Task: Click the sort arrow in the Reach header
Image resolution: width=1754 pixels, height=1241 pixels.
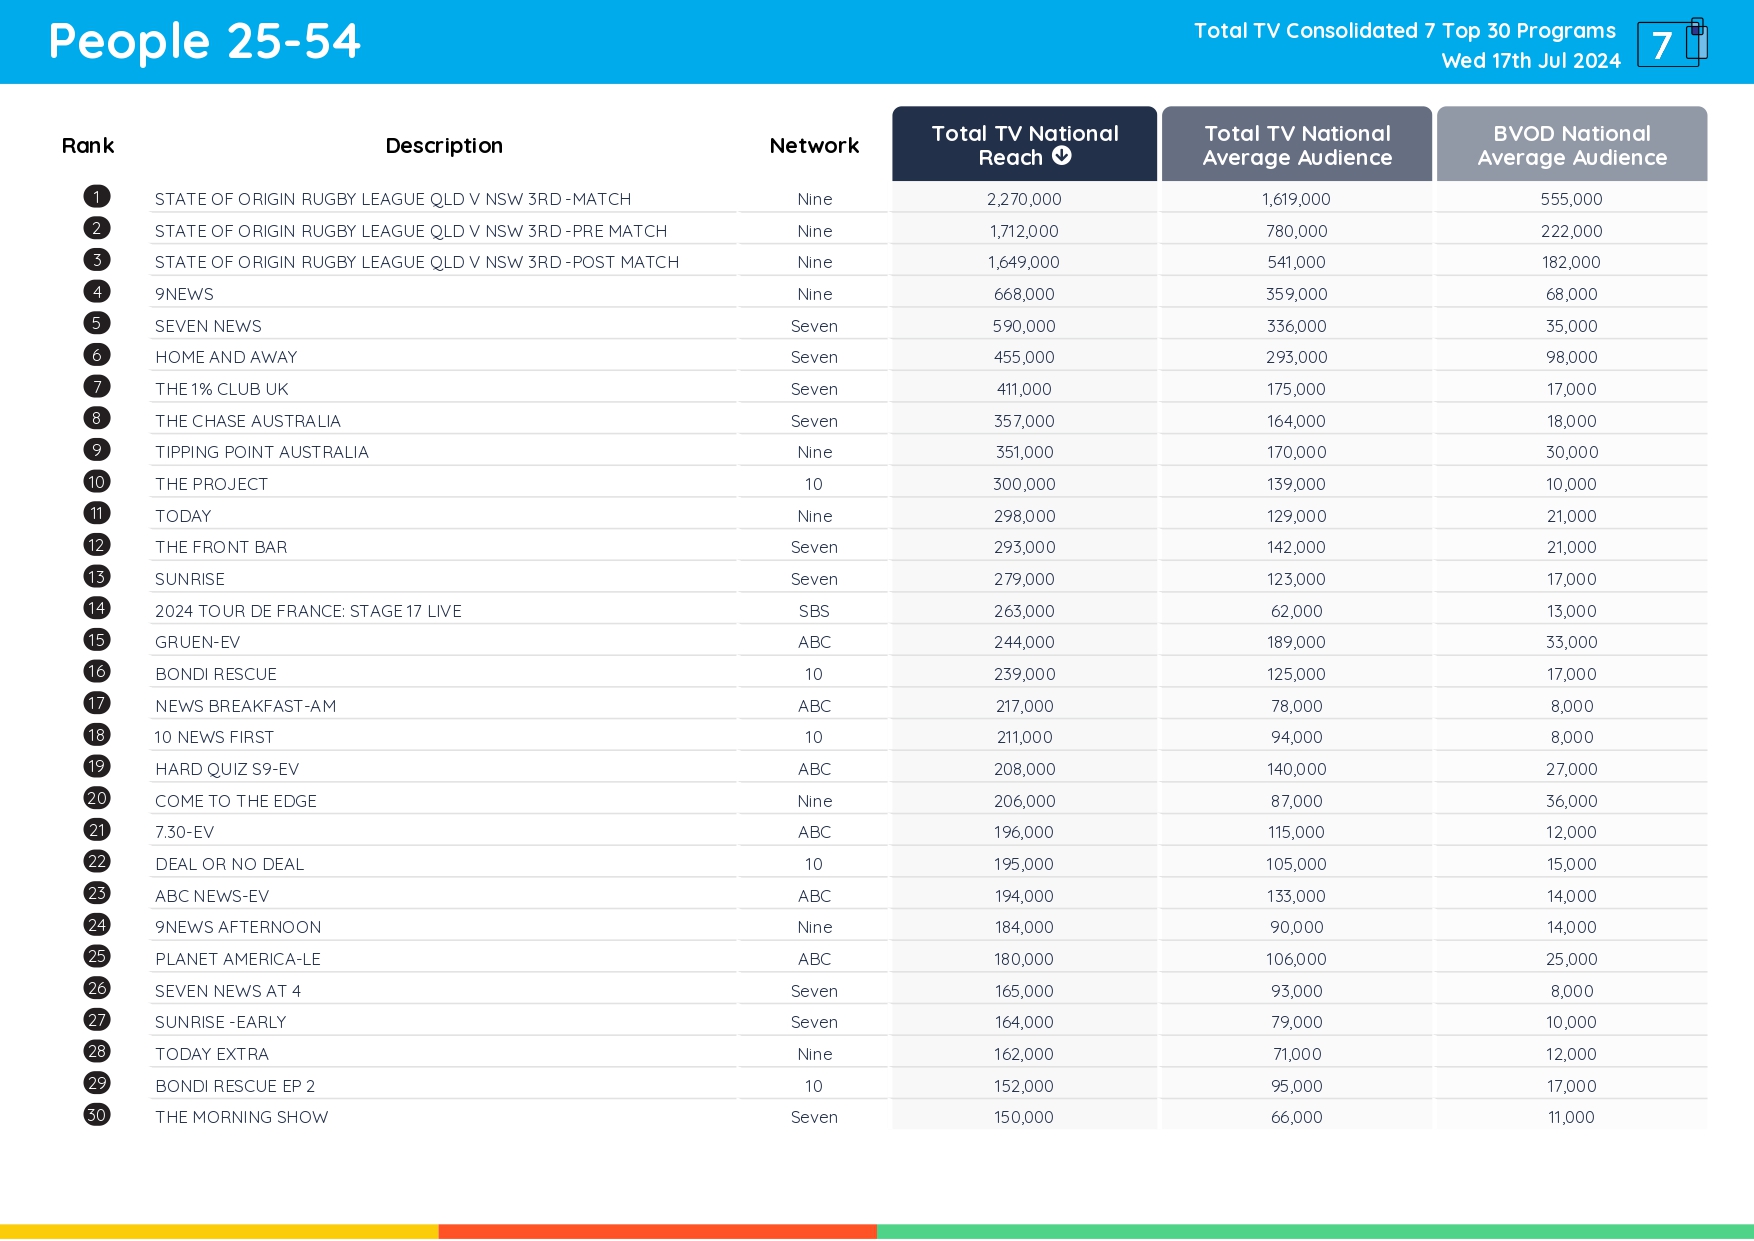Action: 1062,156
